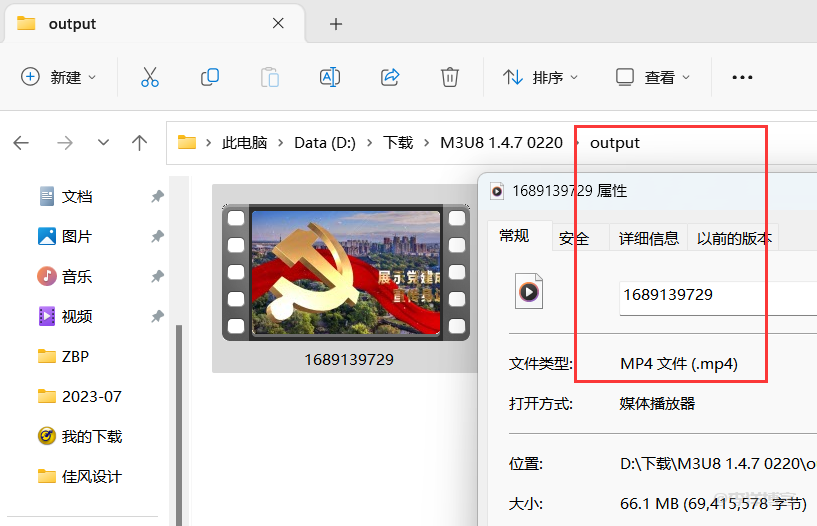Open the 以前的版本 tab
This screenshot has width=817, height=526.
(734, 238)
